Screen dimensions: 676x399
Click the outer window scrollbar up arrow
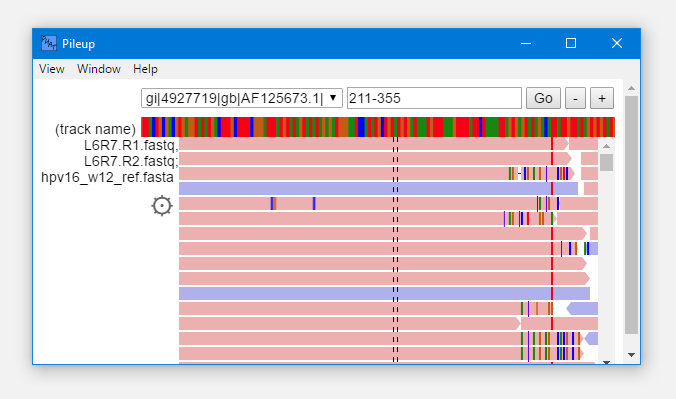(632, 88)
